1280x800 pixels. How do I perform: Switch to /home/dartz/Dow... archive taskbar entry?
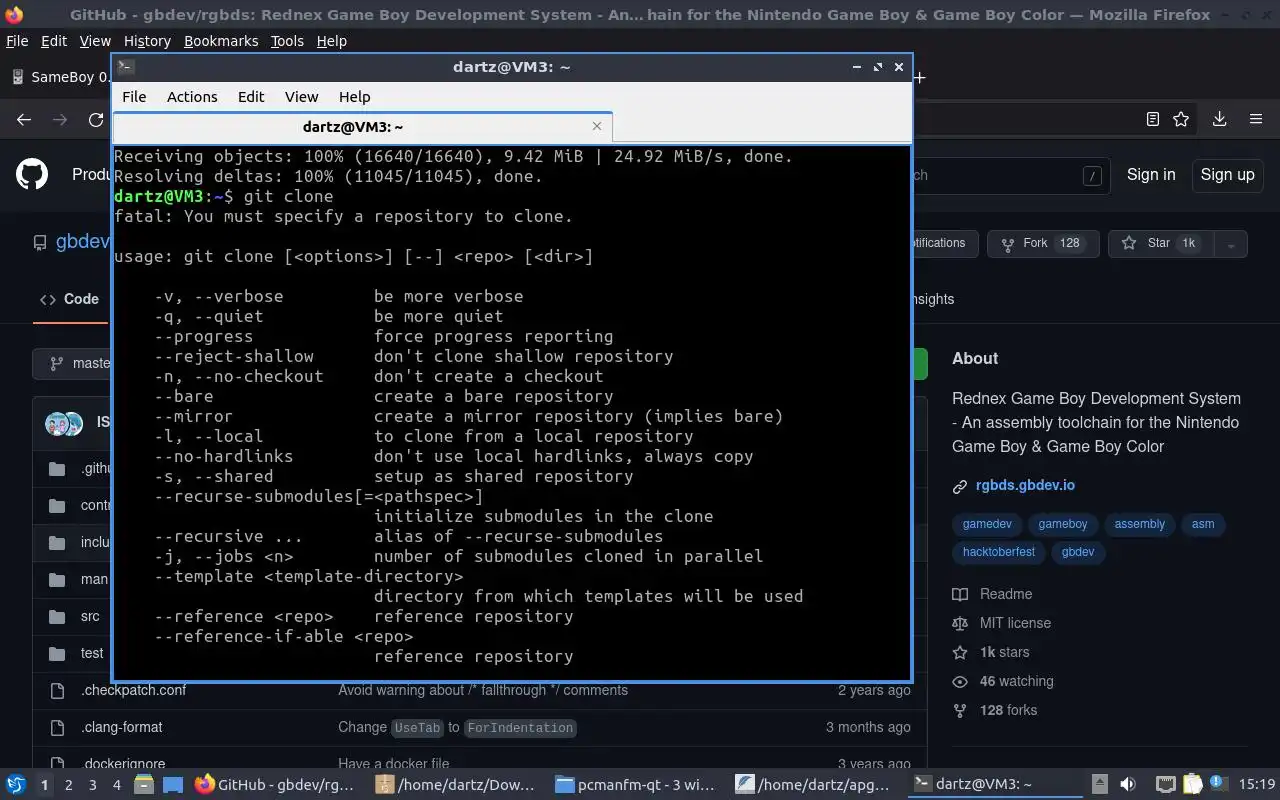(455, 785)
